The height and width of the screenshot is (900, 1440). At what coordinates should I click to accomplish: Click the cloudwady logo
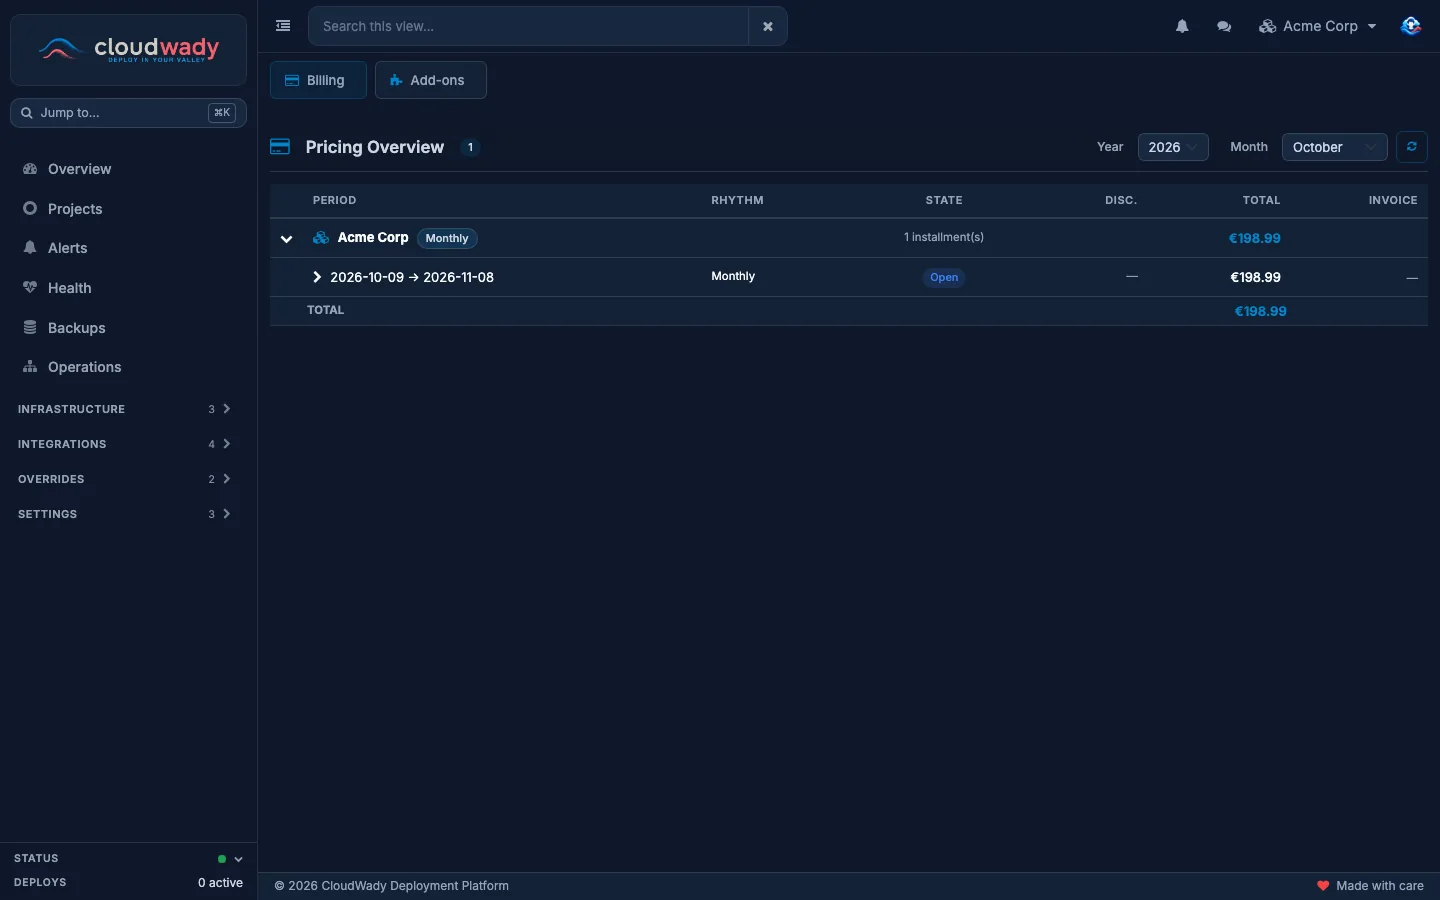coord(128,49)
